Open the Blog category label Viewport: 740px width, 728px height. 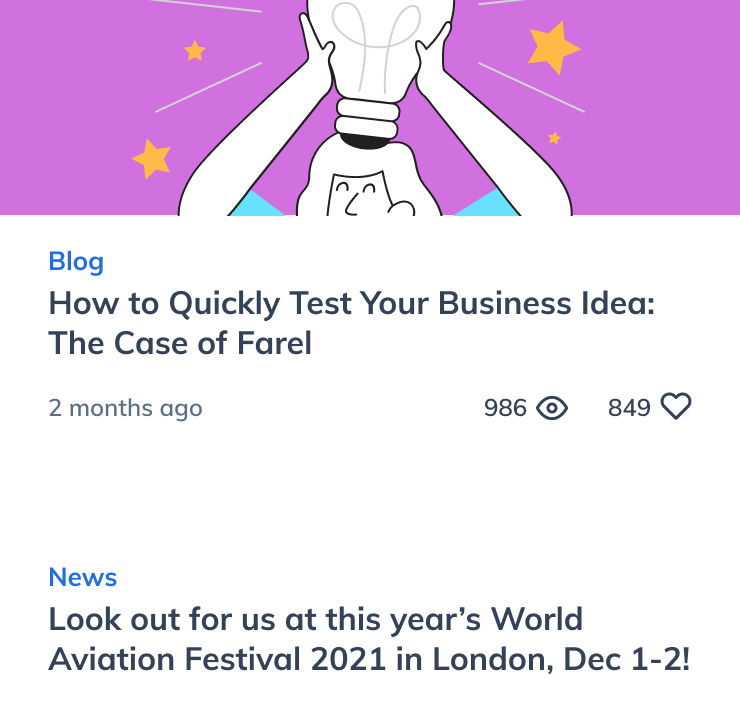(76, 262)
